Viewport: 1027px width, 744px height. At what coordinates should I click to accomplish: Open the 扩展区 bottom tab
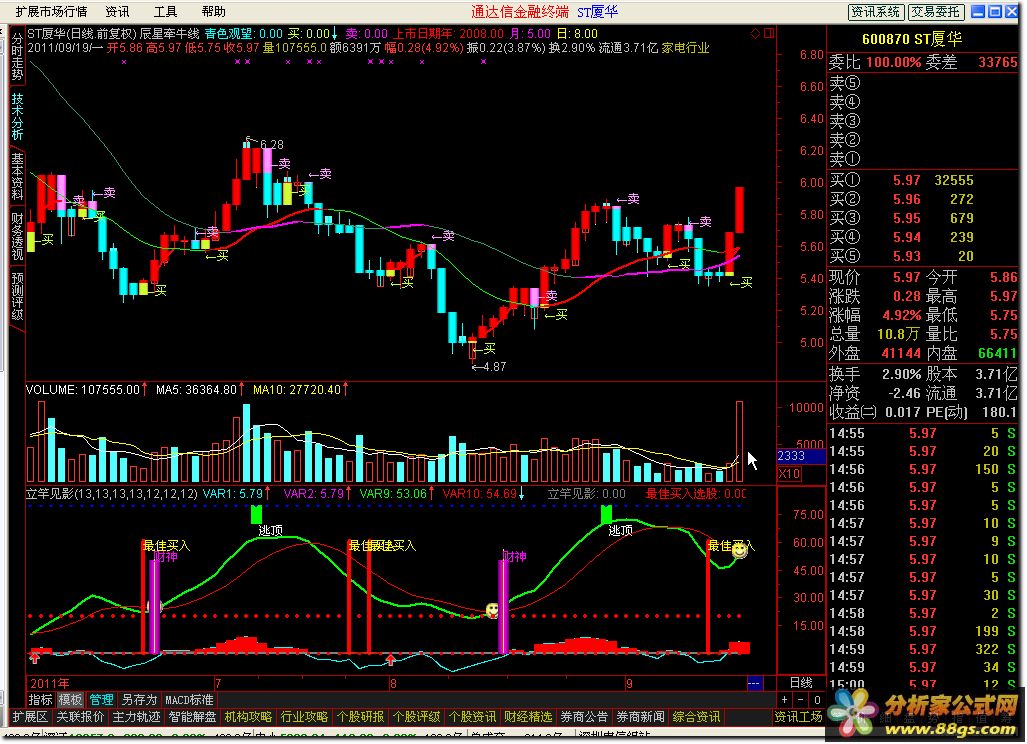[x=30, y=717]
